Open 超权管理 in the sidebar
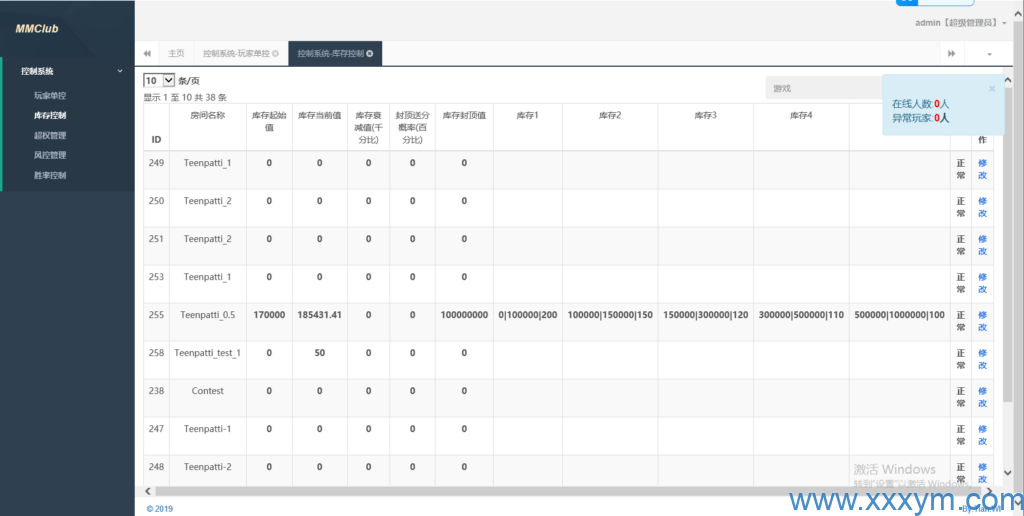1024x516 pixels. click(x=50, y=135)
